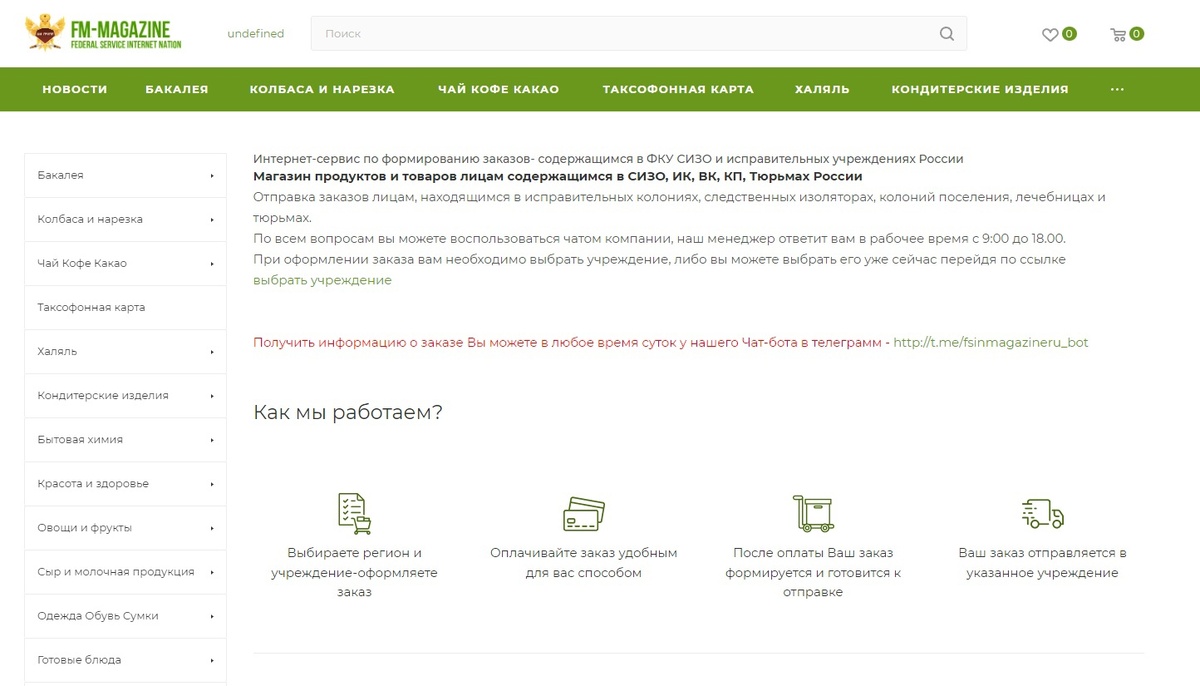1200x686 pixels.
Task: Expand the Халяль sidebar arrow
Action: 212,352
